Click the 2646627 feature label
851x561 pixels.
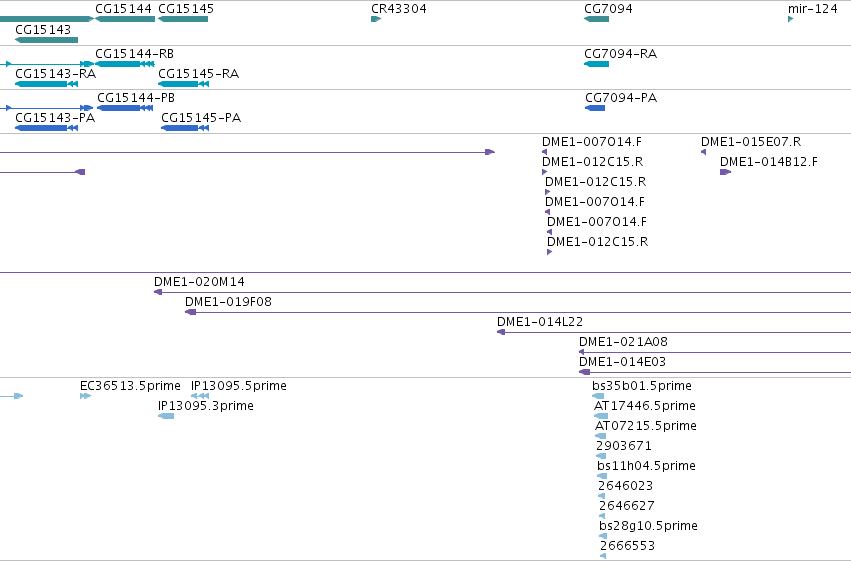click(626, 506)
